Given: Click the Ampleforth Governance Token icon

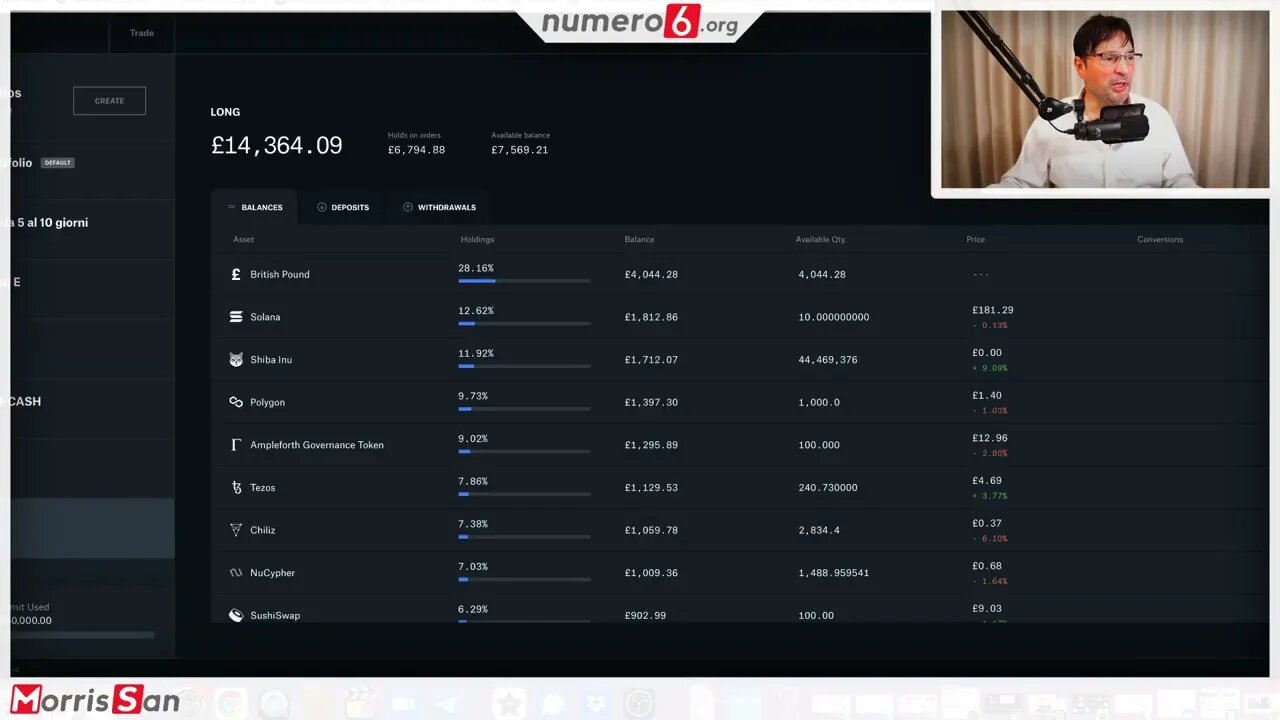Looking at the screenshot, I should 236,445.
